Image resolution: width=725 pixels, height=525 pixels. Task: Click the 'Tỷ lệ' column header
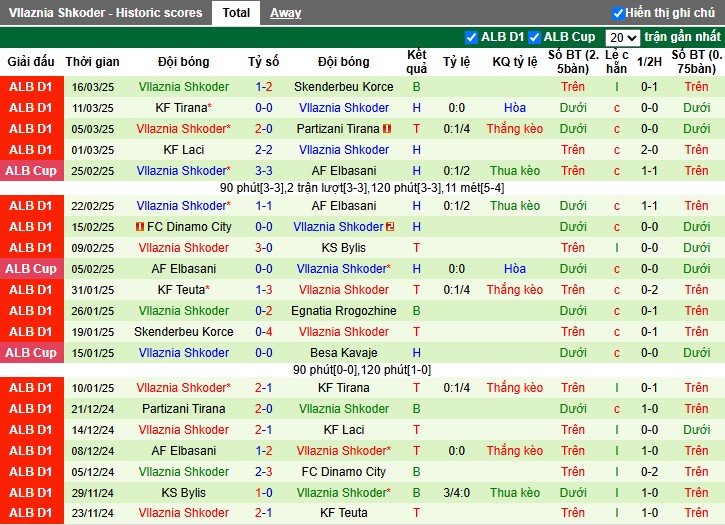click(x=456, y=62)
